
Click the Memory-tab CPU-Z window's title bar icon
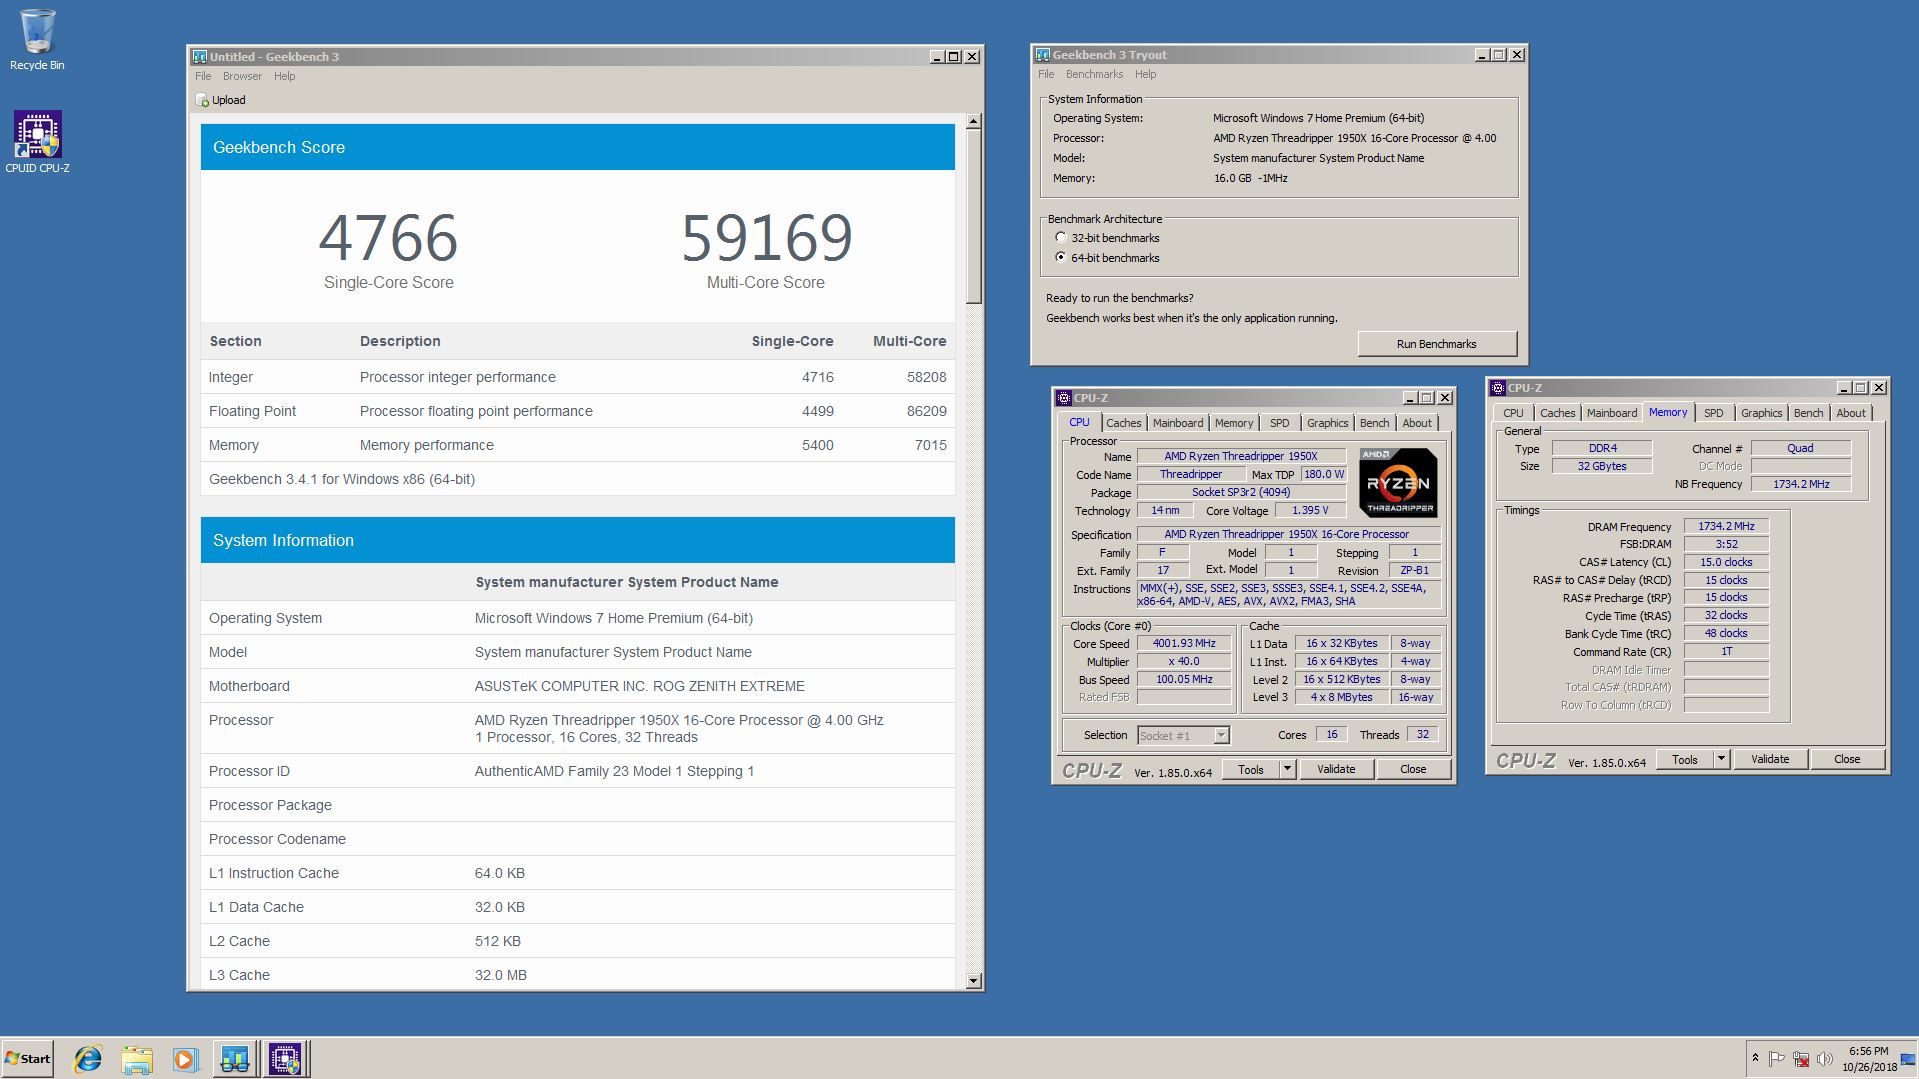pyautogui.click(x=1498, y=388)
